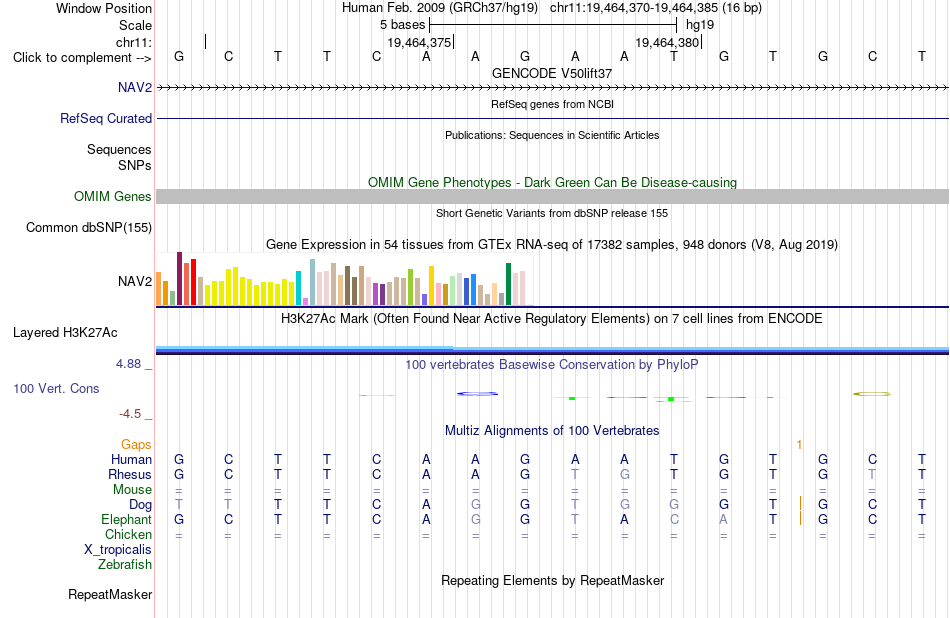Click the 'SNPs' track label
This screenshot has width=950, height=618.
tap(135, 165)
